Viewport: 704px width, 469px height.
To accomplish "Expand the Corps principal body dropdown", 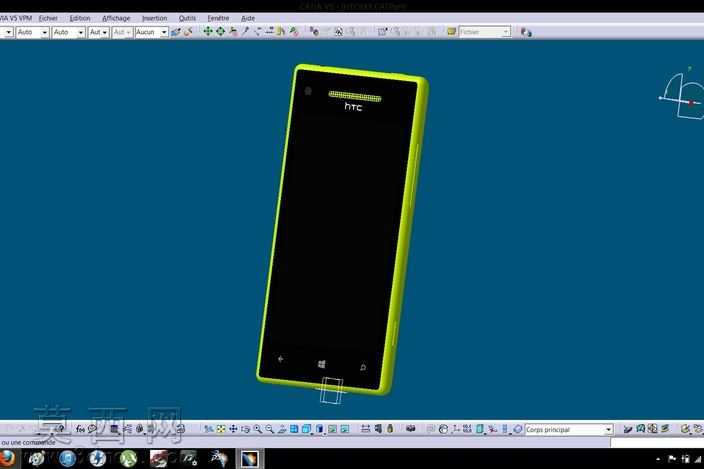I will 608,430.
